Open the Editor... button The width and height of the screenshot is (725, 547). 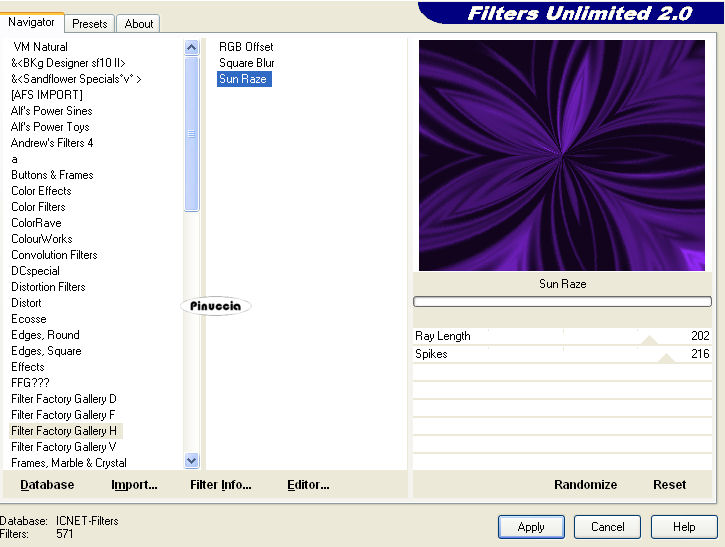click(x=308, y=485)
